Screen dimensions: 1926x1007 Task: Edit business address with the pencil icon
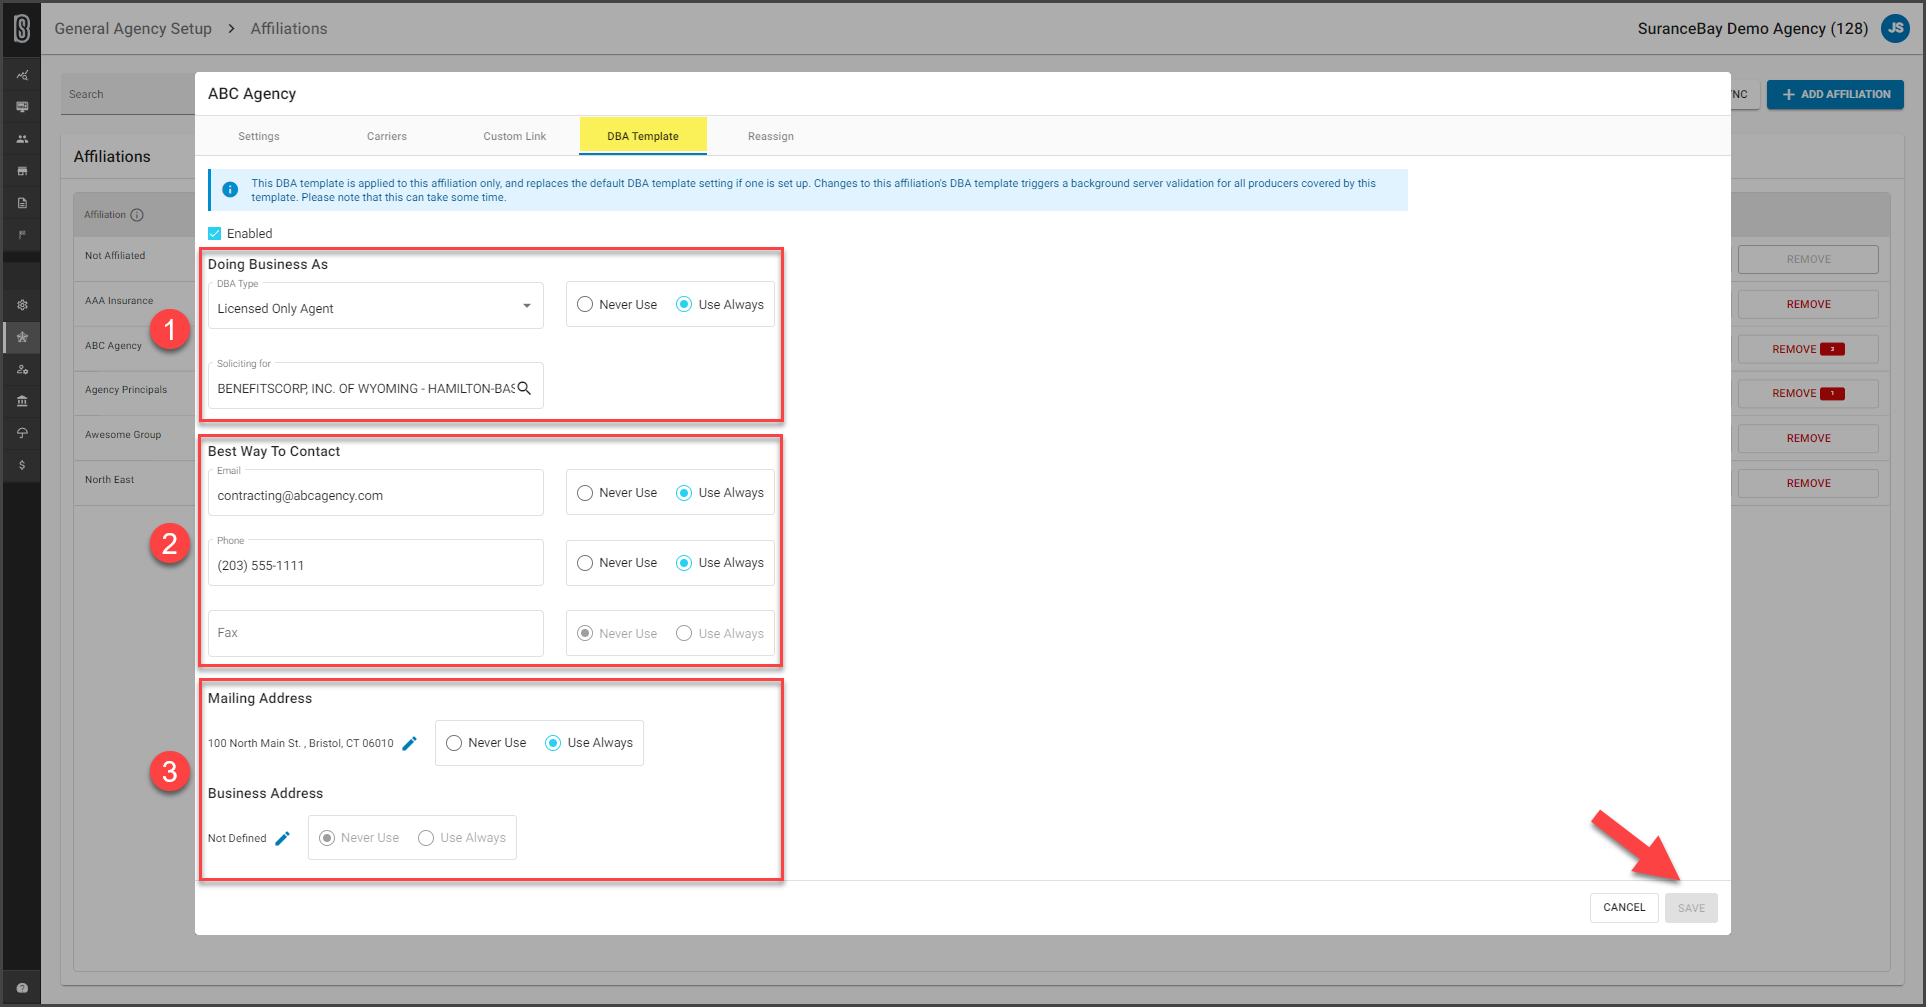(x=282, y=838)
